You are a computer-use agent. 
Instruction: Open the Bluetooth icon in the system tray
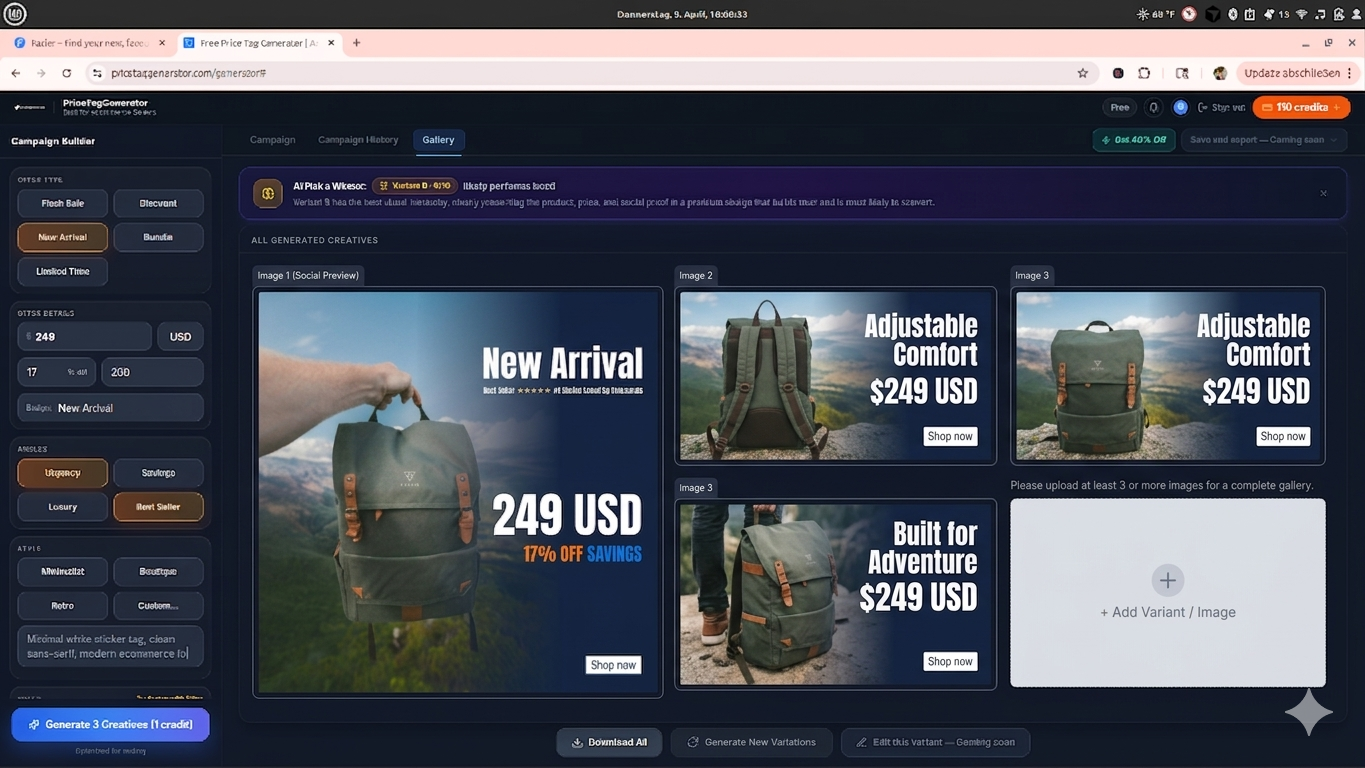[1232, 14]
